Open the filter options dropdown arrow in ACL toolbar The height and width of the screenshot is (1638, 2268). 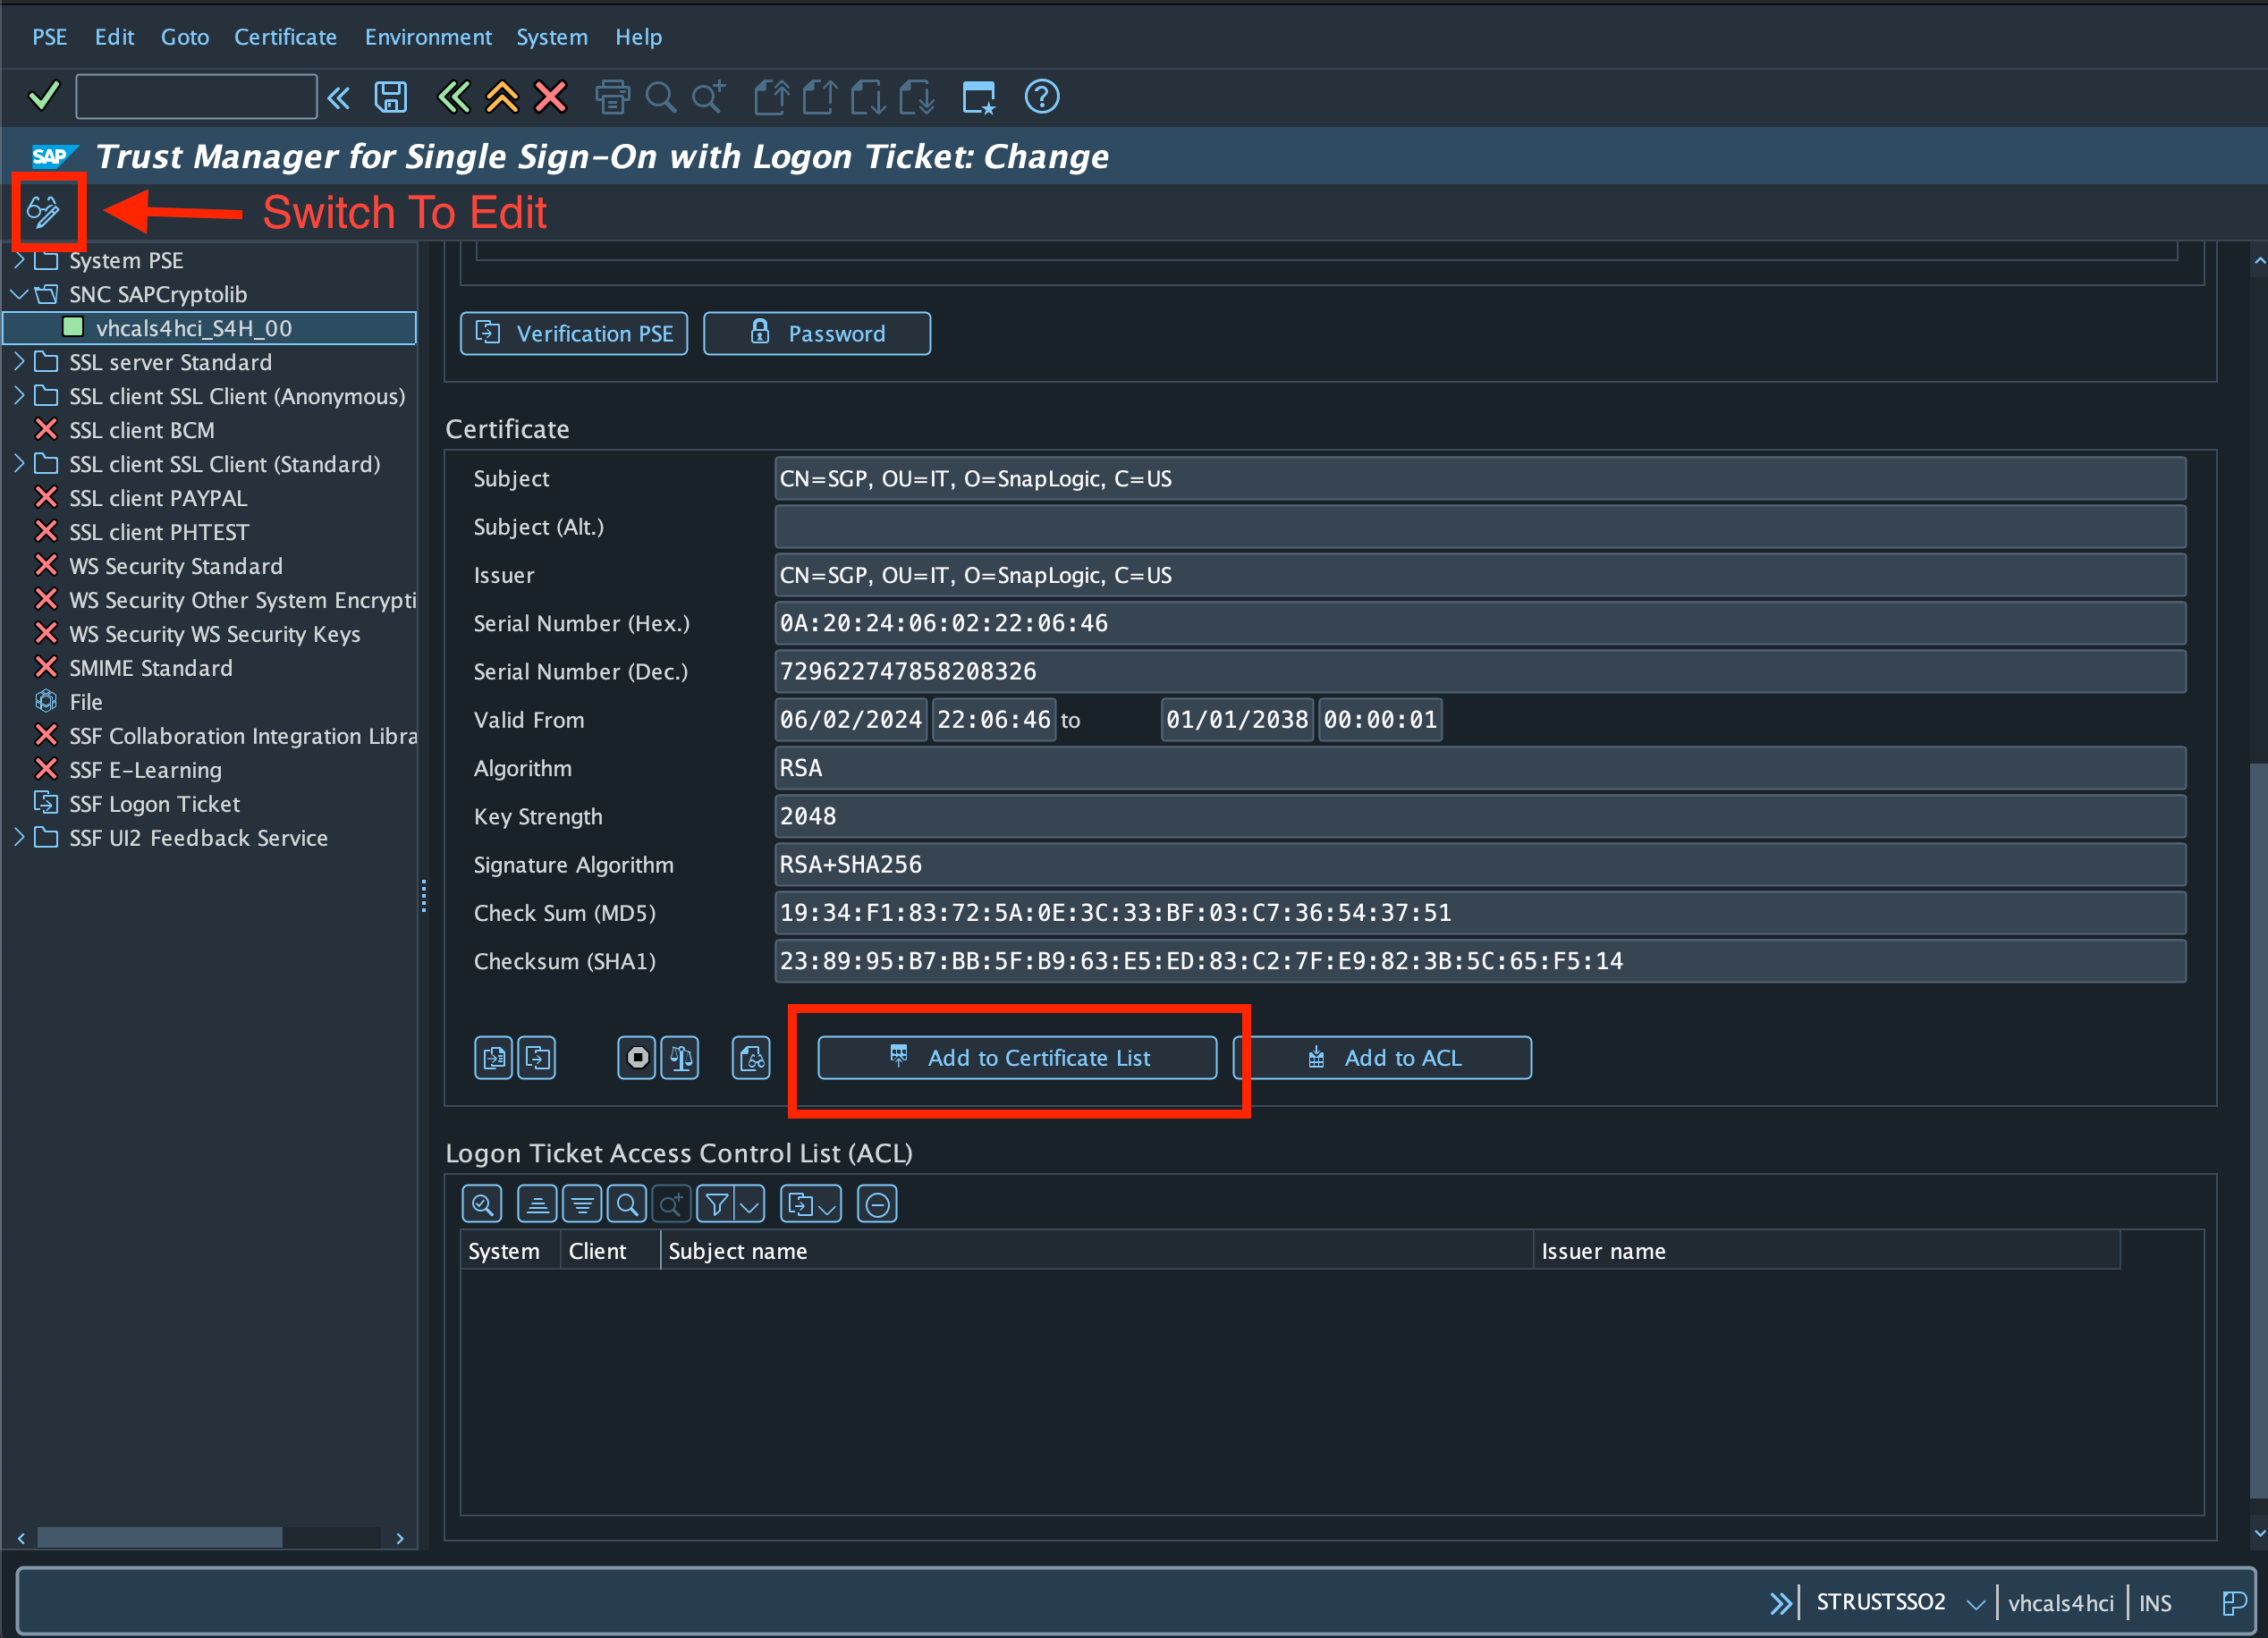coord(749,1204)
